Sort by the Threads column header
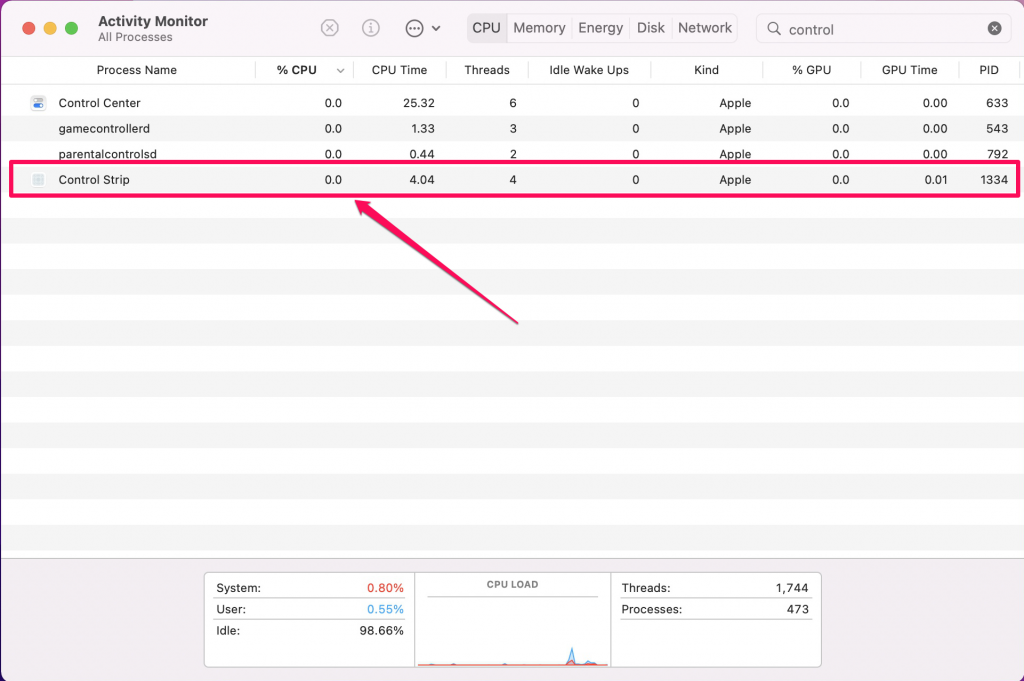The width and height of the screenshot is (1024, 681). click(x=487, y=70)
